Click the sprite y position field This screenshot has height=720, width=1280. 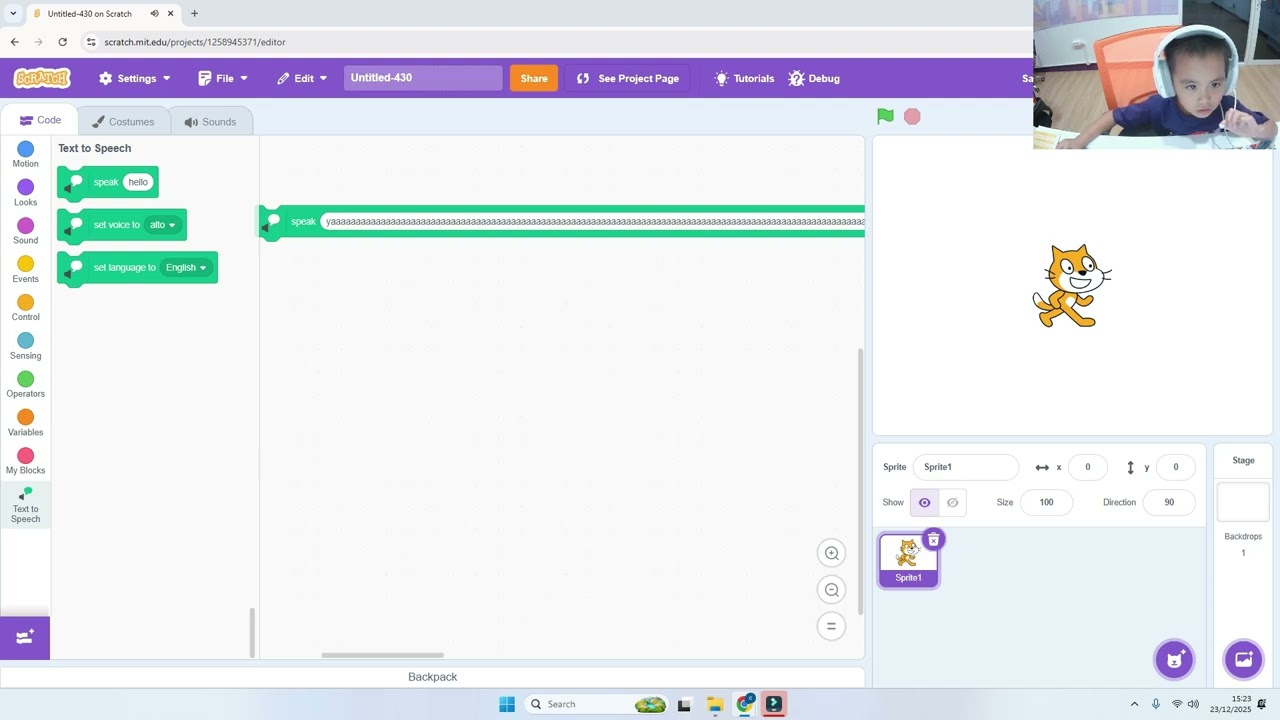pyautogui.click(x=1175, y=467)
